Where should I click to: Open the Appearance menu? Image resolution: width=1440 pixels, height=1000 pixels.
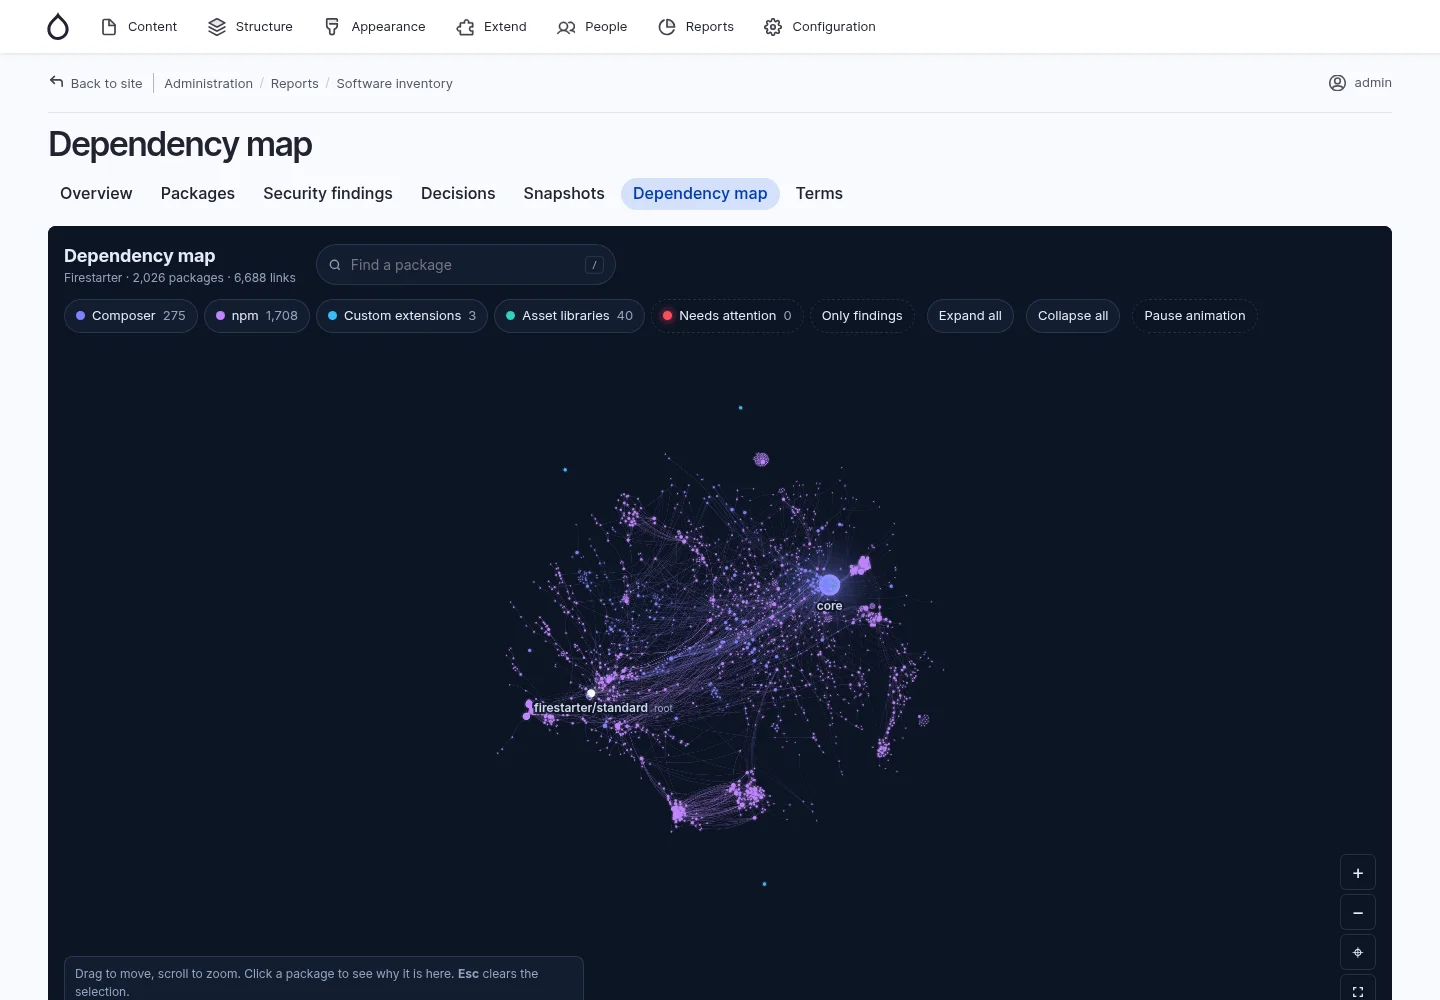[375, 27]
